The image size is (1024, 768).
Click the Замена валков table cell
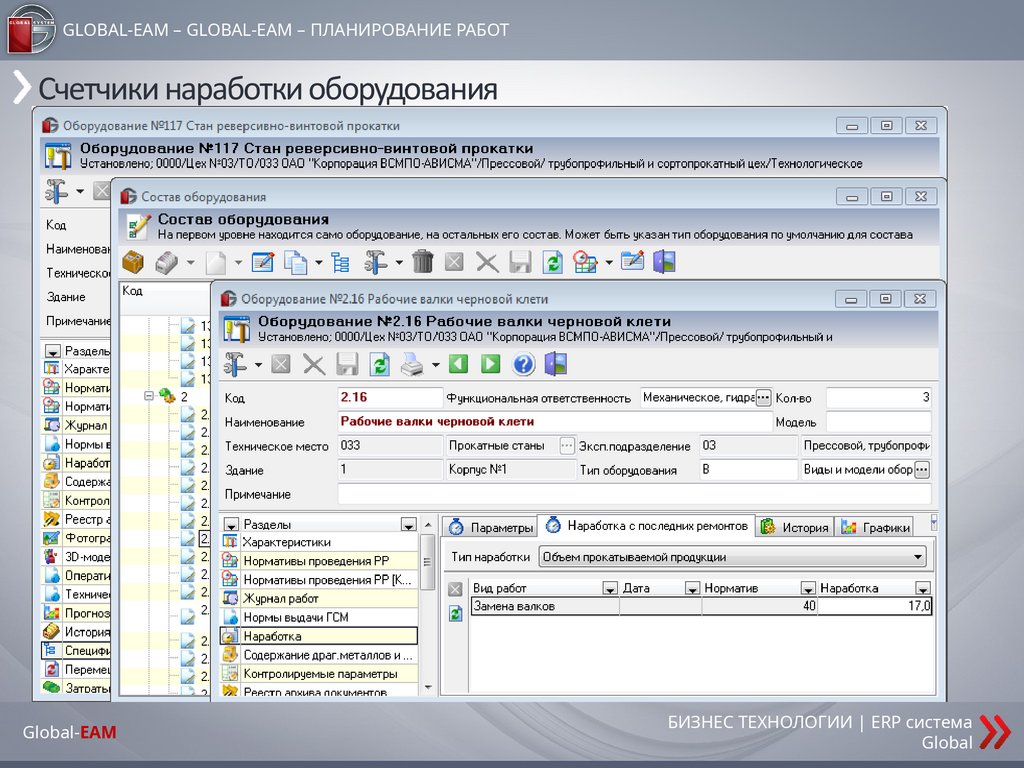(x=545, y=606)
